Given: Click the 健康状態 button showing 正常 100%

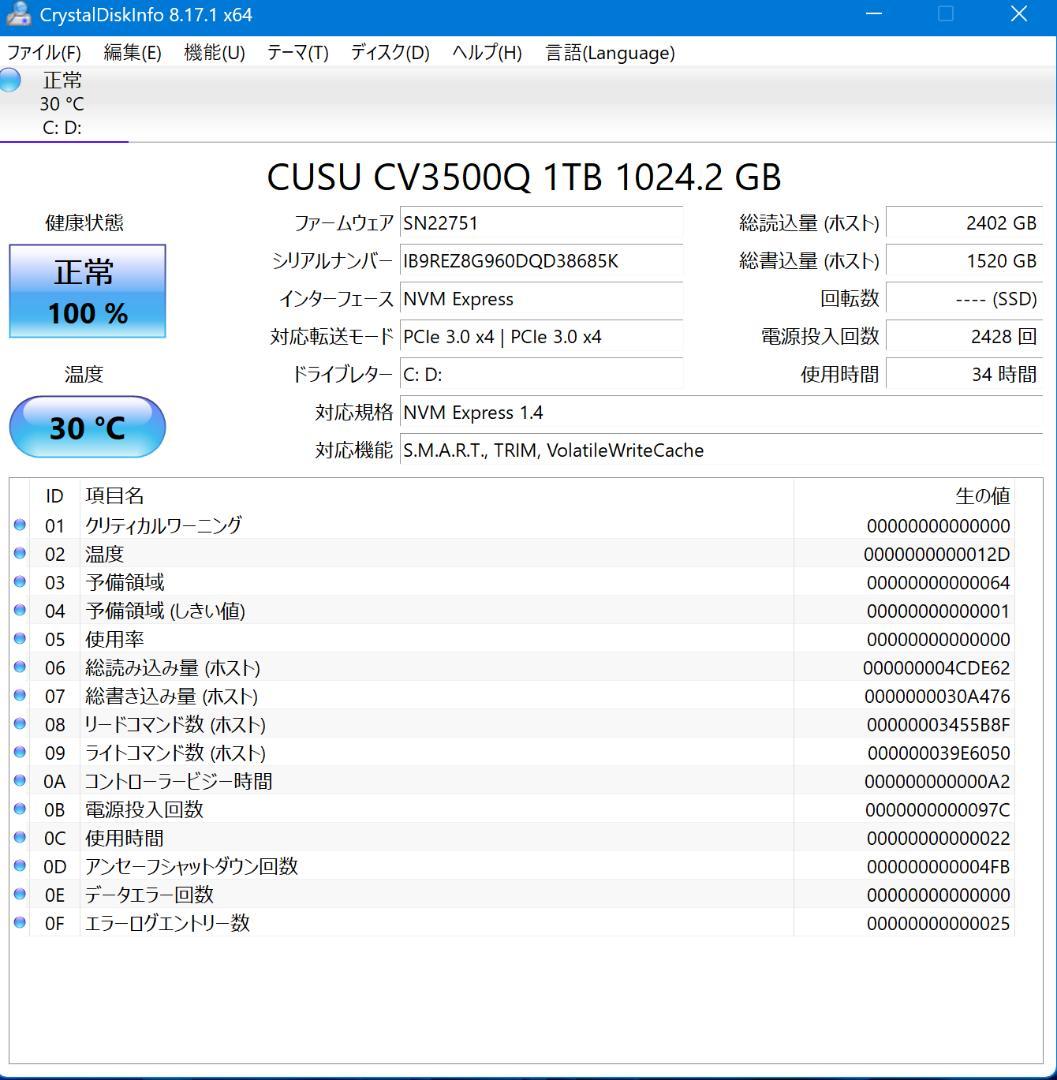Looking at the screenshot, I should click(x=86, y=291).
